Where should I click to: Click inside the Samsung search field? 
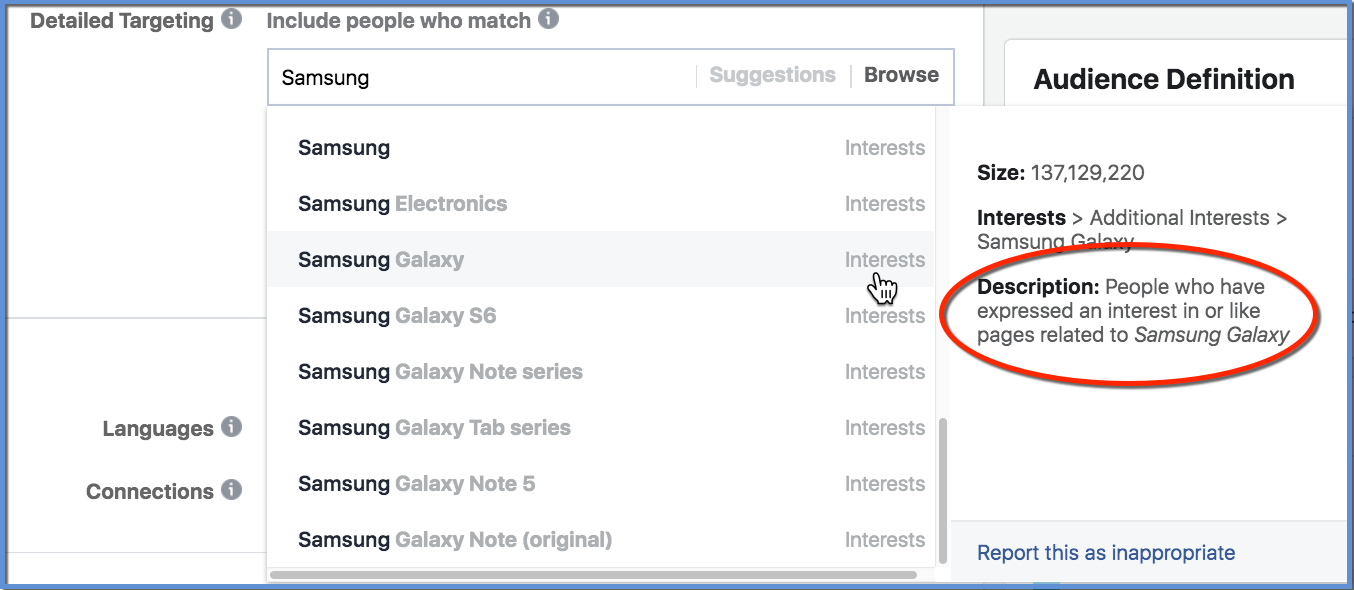[485, 77]
